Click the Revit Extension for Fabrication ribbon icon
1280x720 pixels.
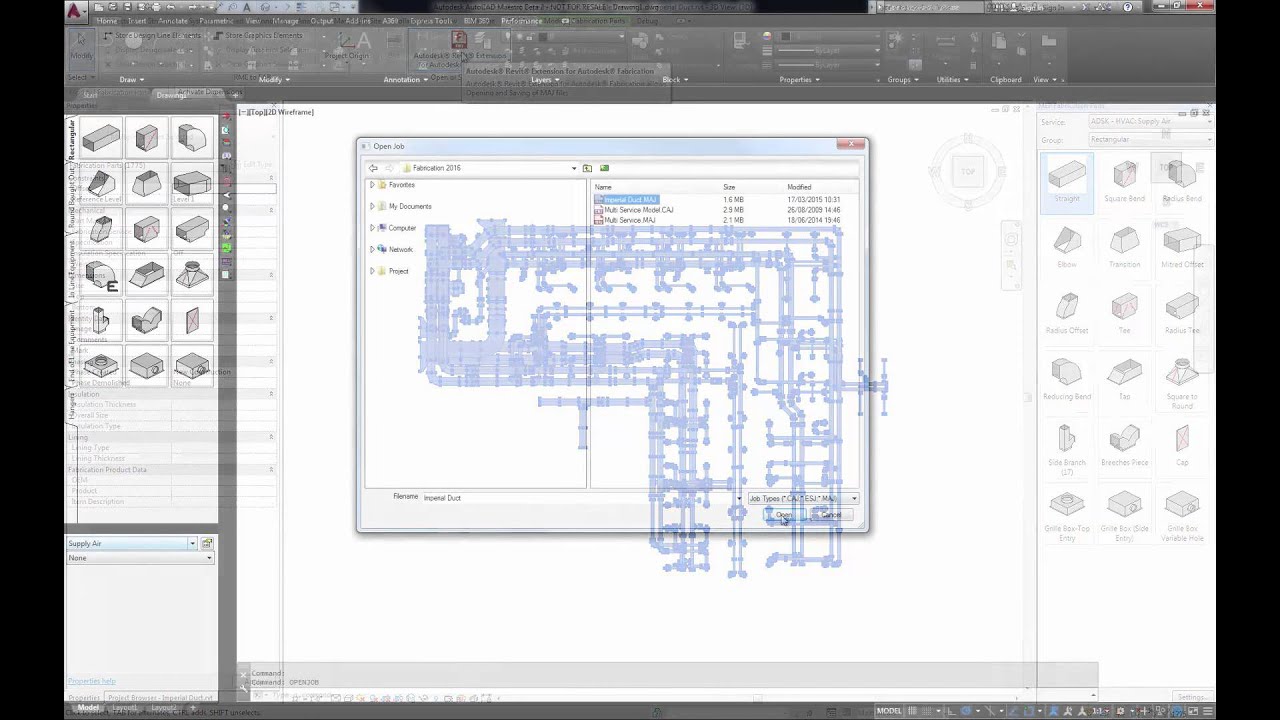(458, 41)
